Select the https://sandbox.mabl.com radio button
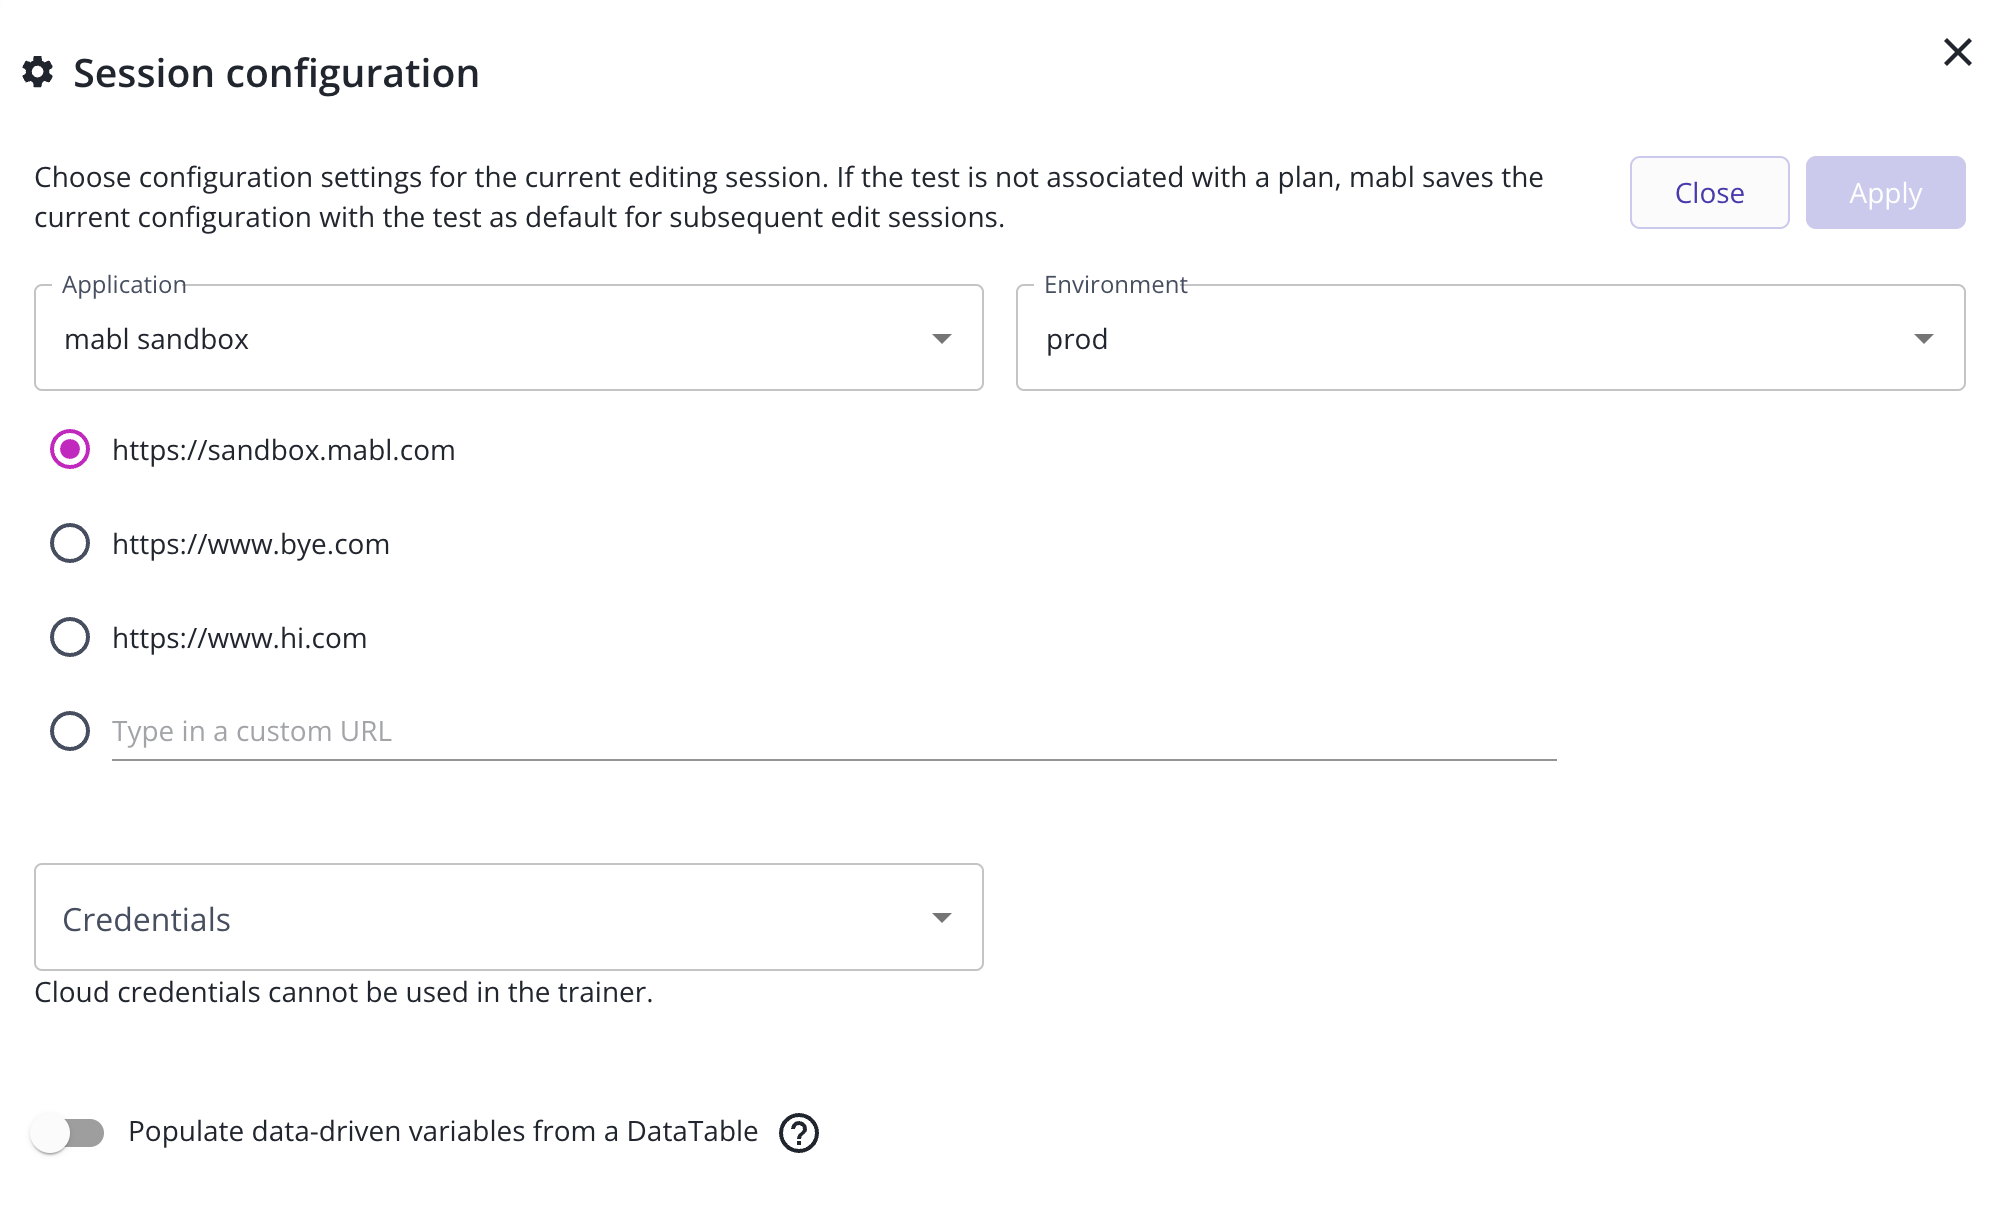The height and width of the screenshot is (1206, 1994). click(70, 450)
